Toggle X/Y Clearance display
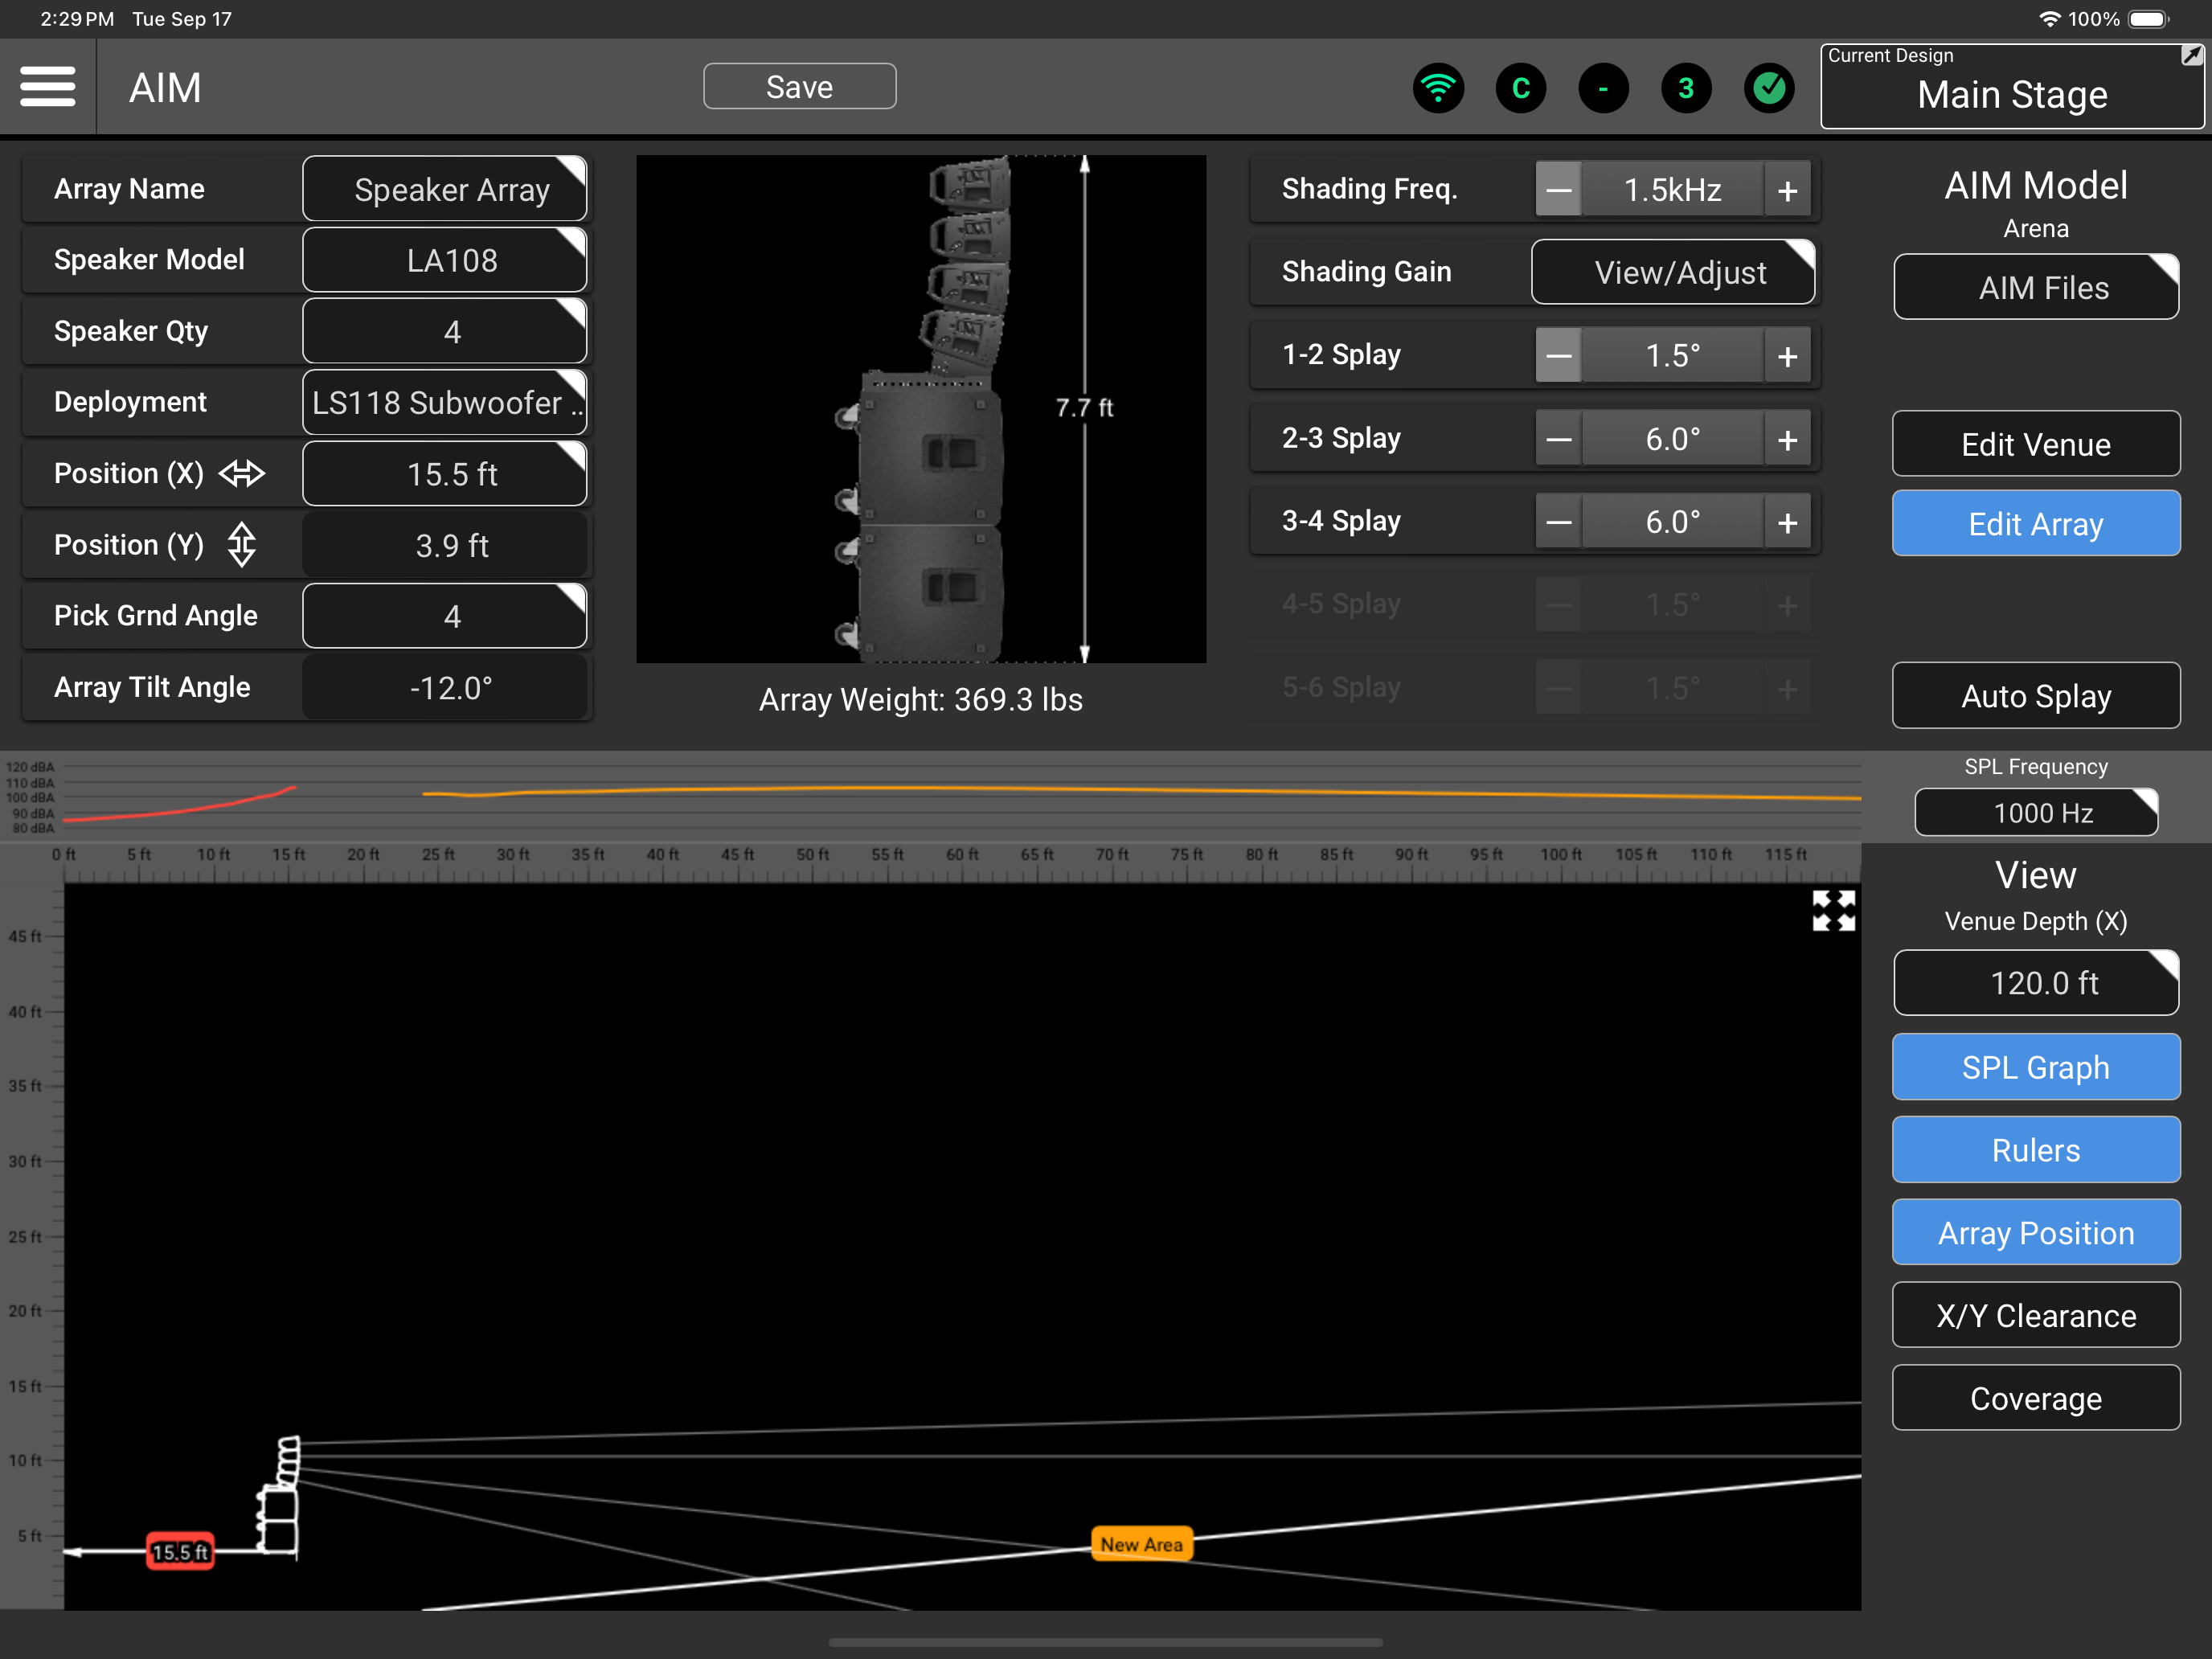 click(x=2036, y=1316)
